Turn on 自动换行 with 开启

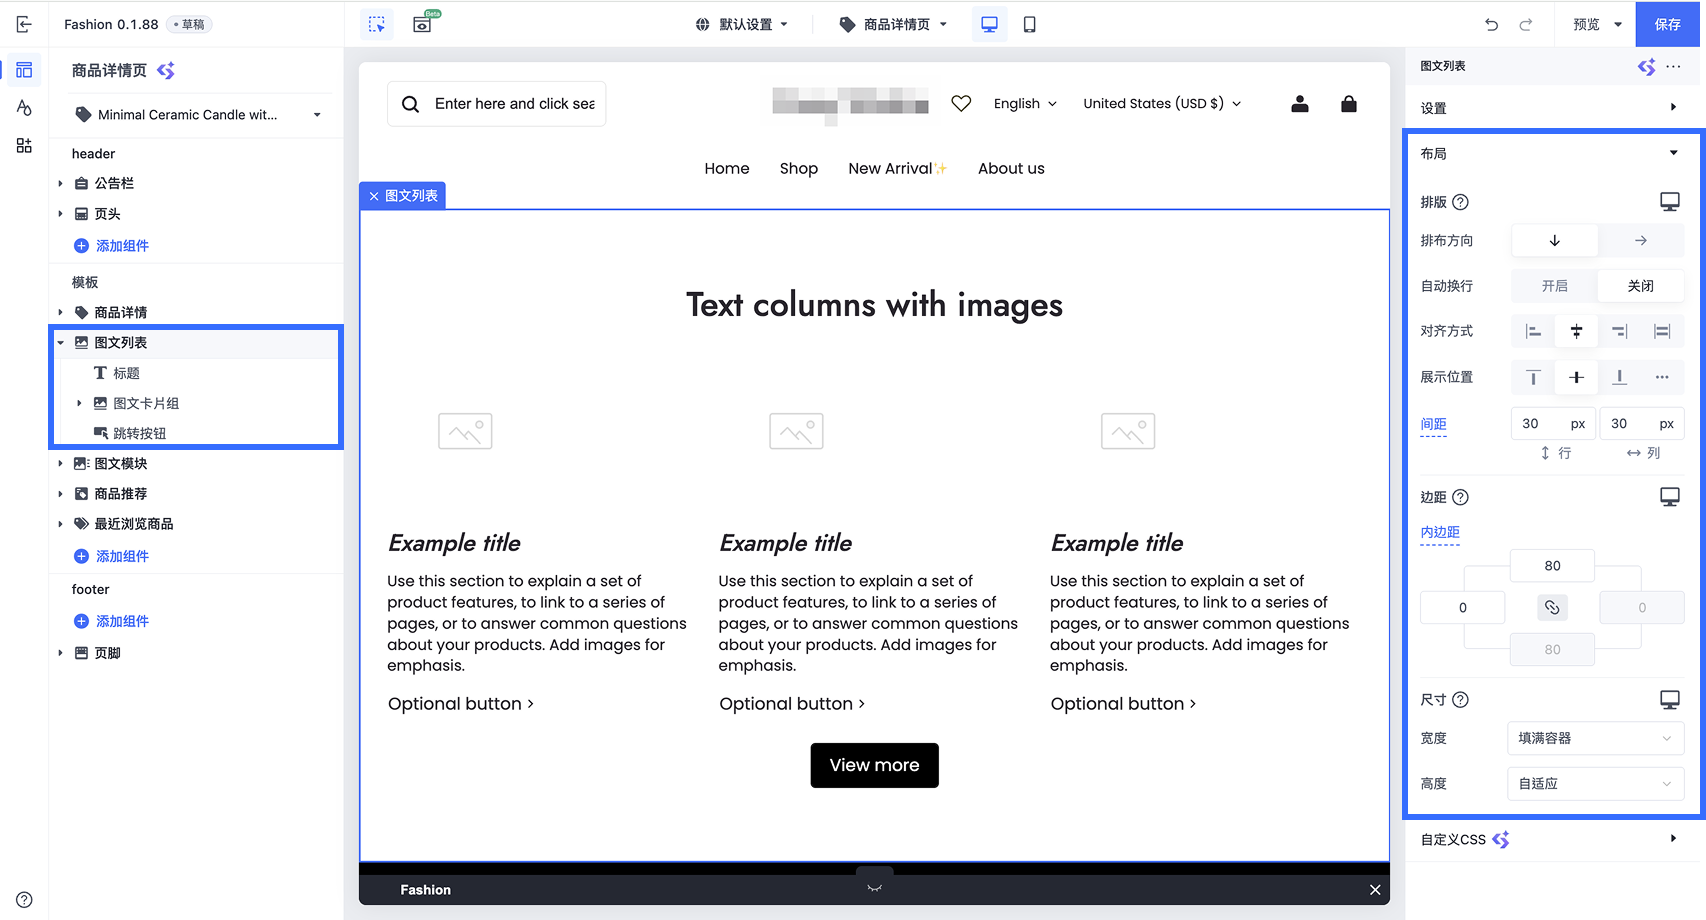click(1554, 286)
